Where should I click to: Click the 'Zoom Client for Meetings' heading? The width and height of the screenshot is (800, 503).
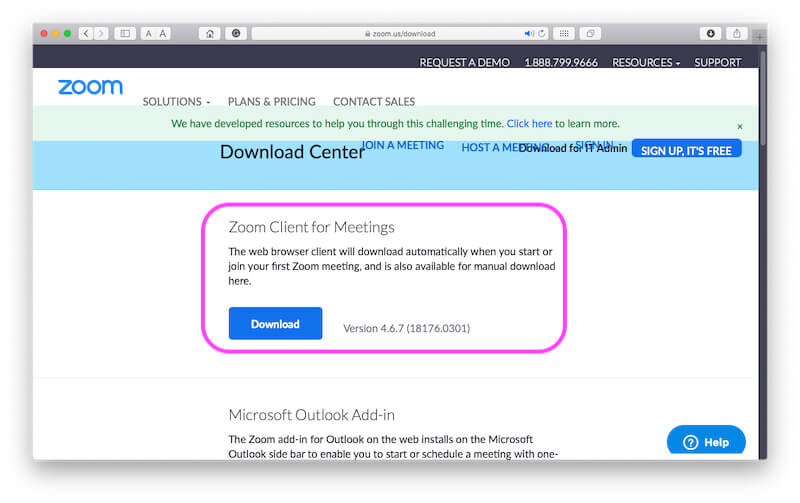click(x=311, y=227)
